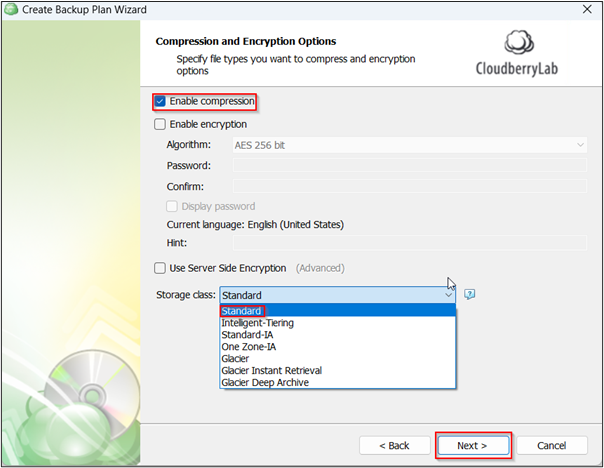
Task: Go back with the Back button
Action: pos(393,445)
